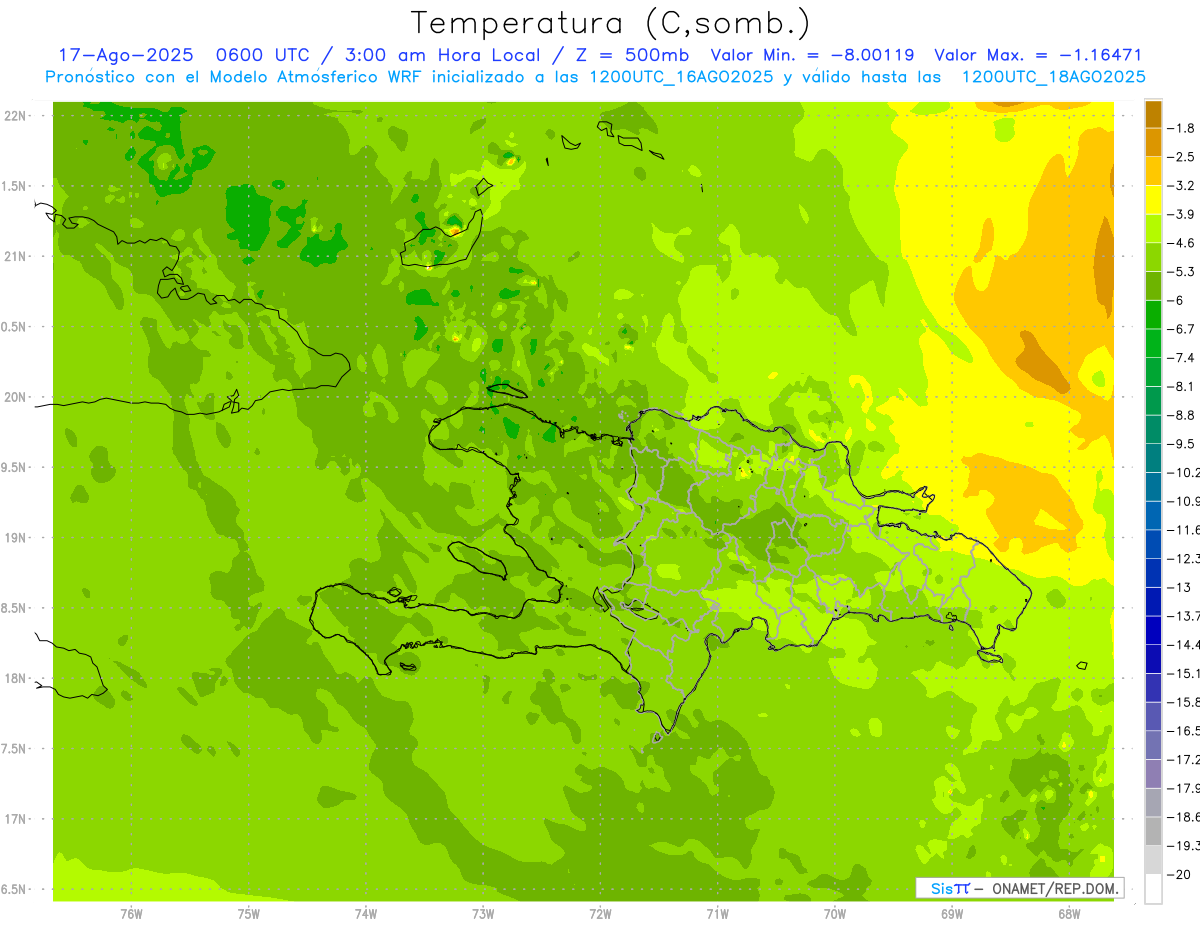Click the "72W" longitude label
The image size is (1200, 927).
tap(600, 913)
